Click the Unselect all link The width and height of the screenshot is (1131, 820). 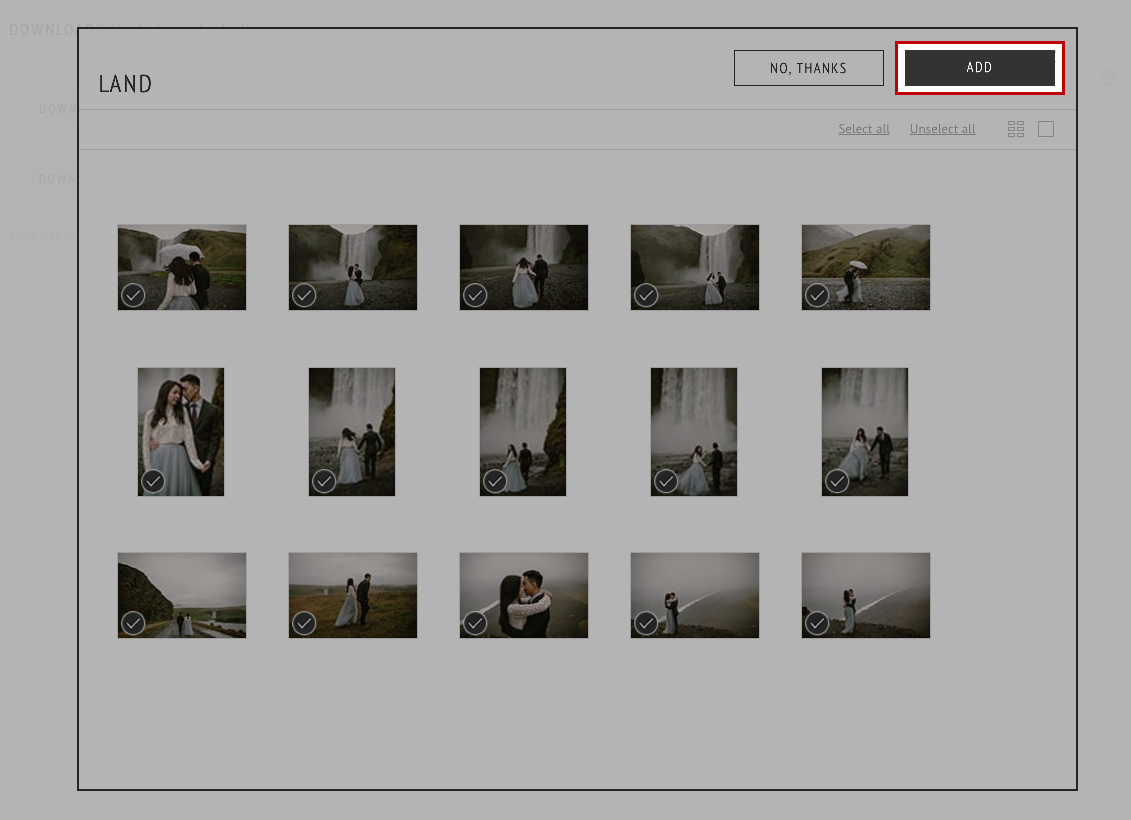(x=942, y=129)
